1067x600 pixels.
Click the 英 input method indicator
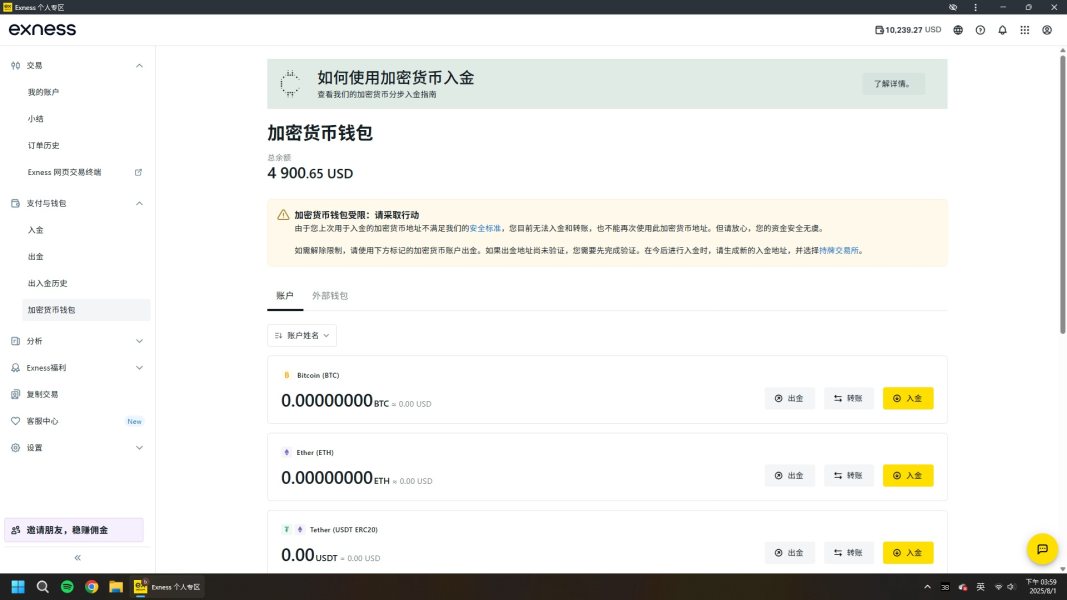981,587
